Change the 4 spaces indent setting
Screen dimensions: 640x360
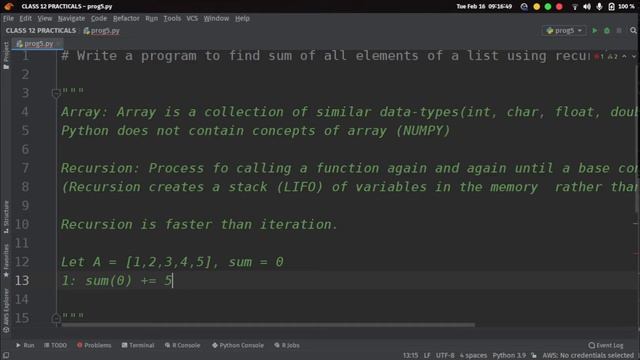click(473, 356)
